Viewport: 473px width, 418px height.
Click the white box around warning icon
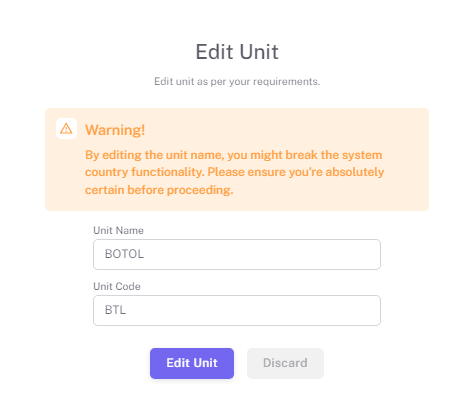pyautogui.click(x=66, y=128)
